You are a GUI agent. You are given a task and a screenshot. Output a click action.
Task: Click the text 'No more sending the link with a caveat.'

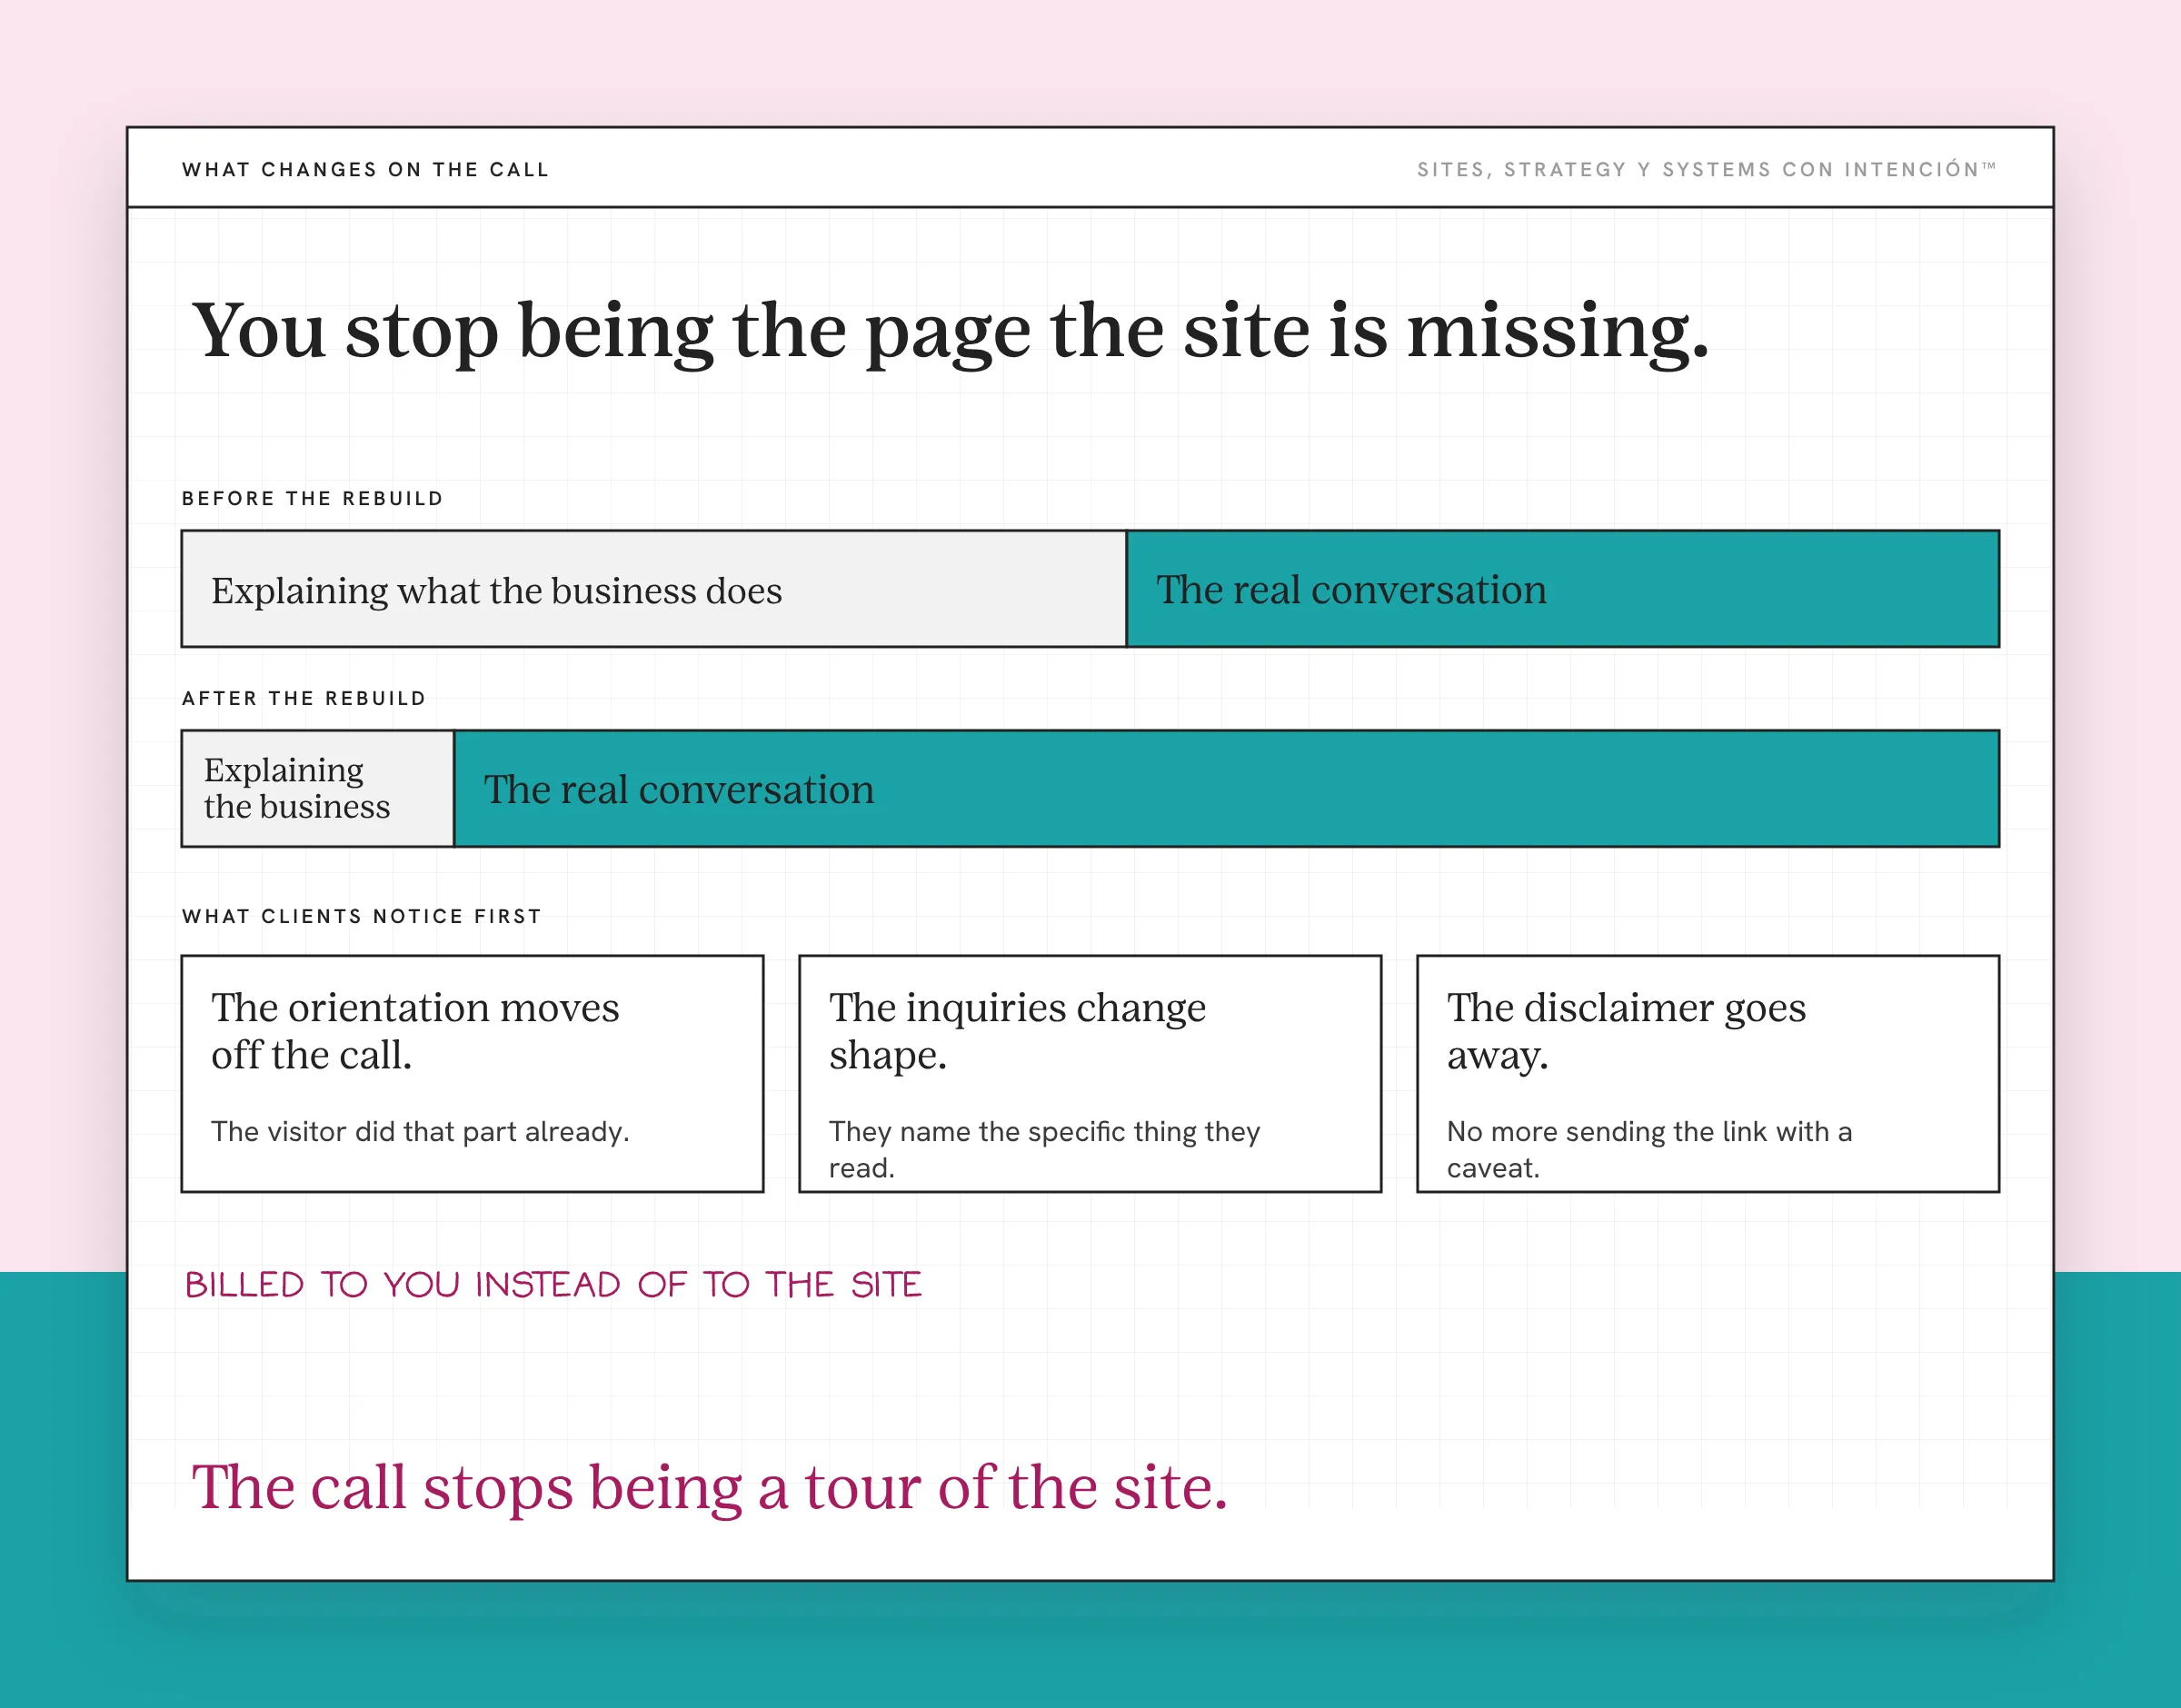coord(1649,1150)
